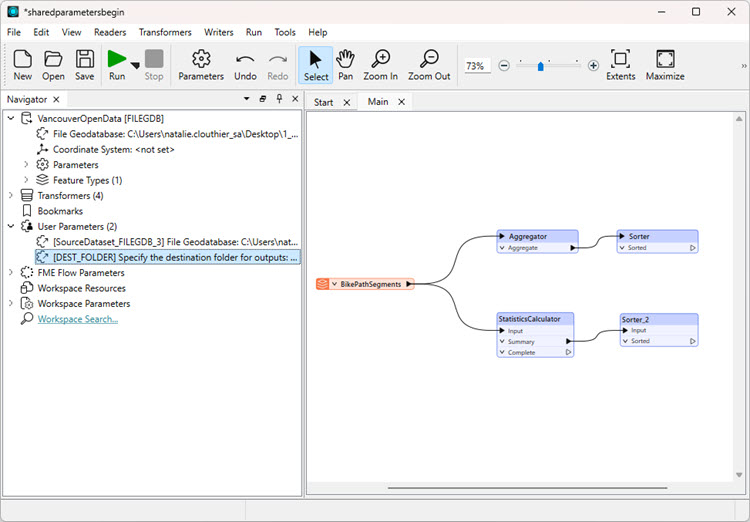Screen dimensions: 750x522
Task: Click the blue zoom slider handle
Action: (x=540, y=67)
